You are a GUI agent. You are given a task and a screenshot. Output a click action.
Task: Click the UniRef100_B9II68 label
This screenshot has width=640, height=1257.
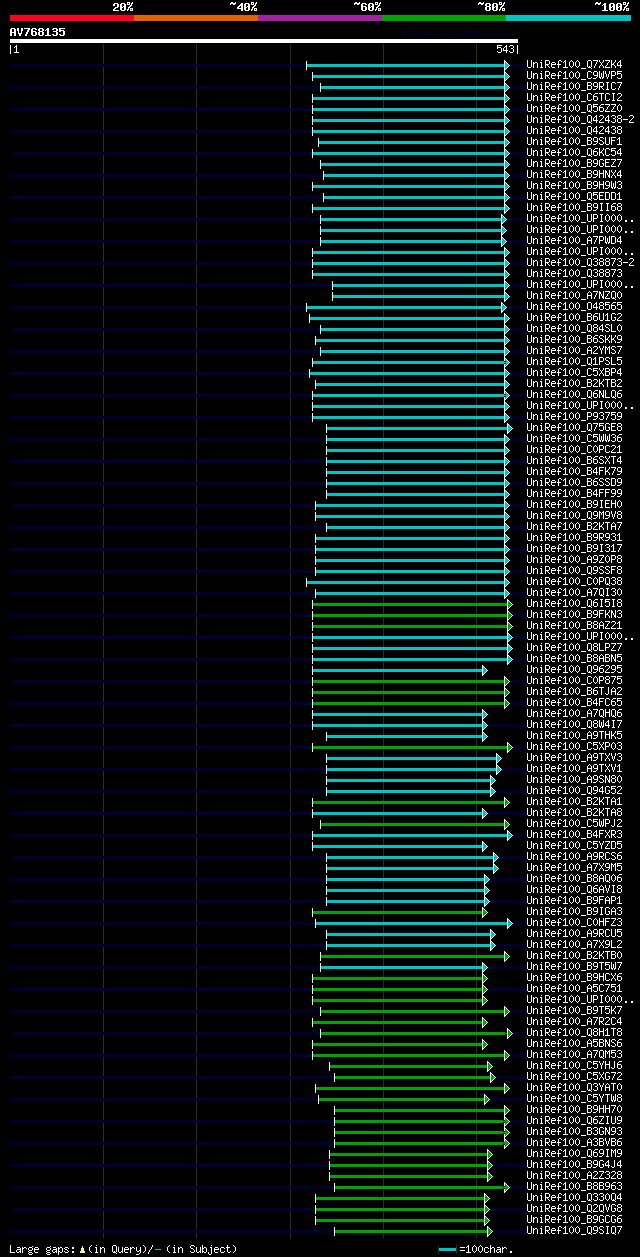click(x=574, y=207)
